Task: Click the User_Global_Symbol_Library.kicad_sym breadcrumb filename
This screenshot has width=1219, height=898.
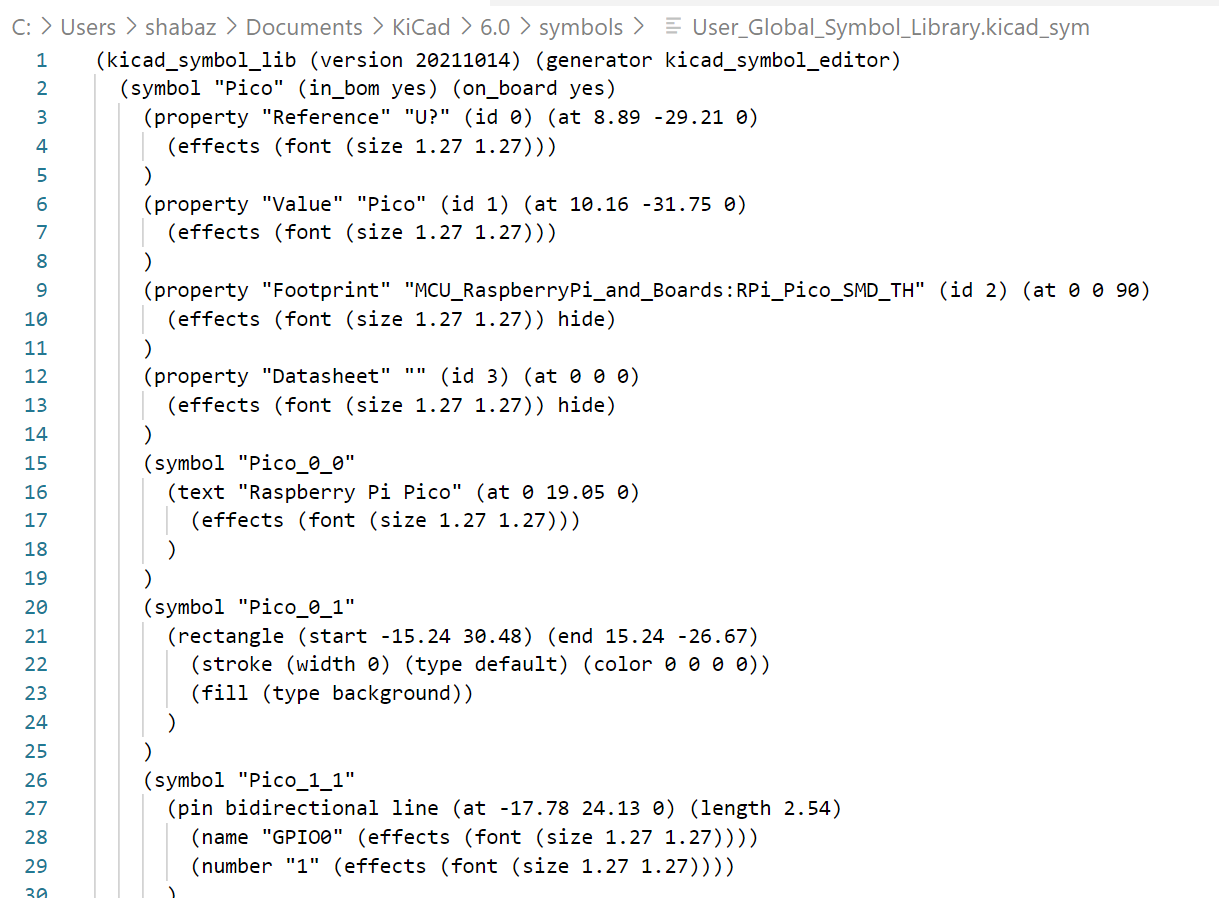Action: pos(891,28)
